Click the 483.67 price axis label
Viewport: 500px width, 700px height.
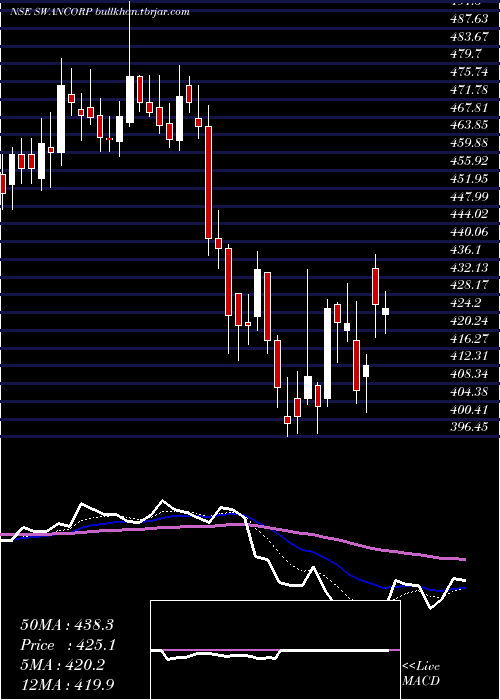[x=468, y=36]
